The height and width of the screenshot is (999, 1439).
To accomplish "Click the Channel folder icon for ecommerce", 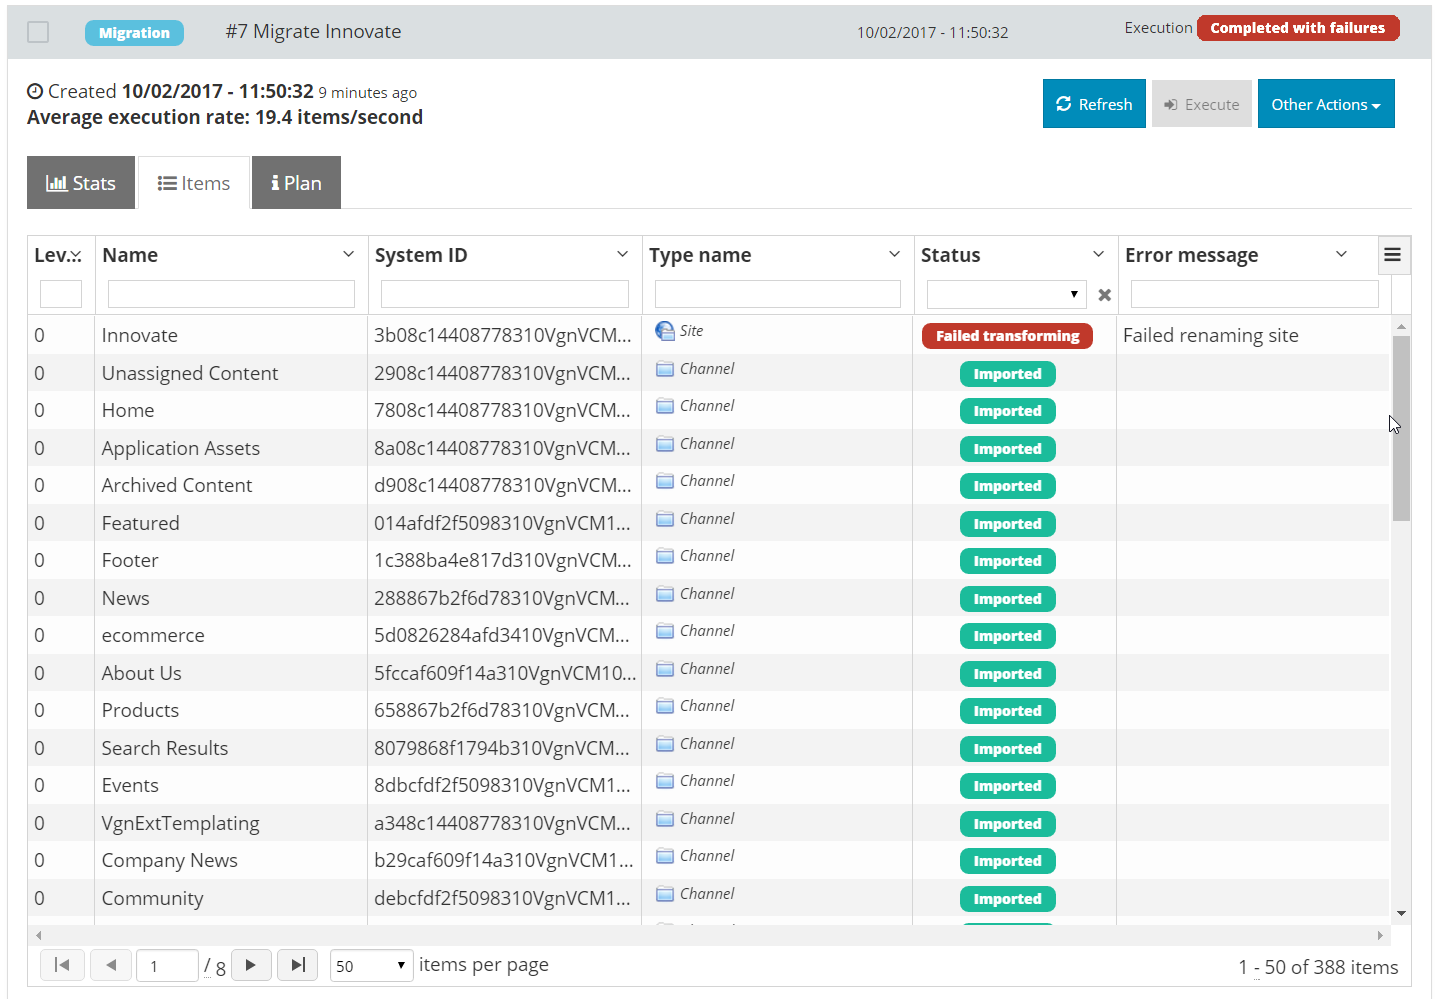I will [x=665, y=631].
